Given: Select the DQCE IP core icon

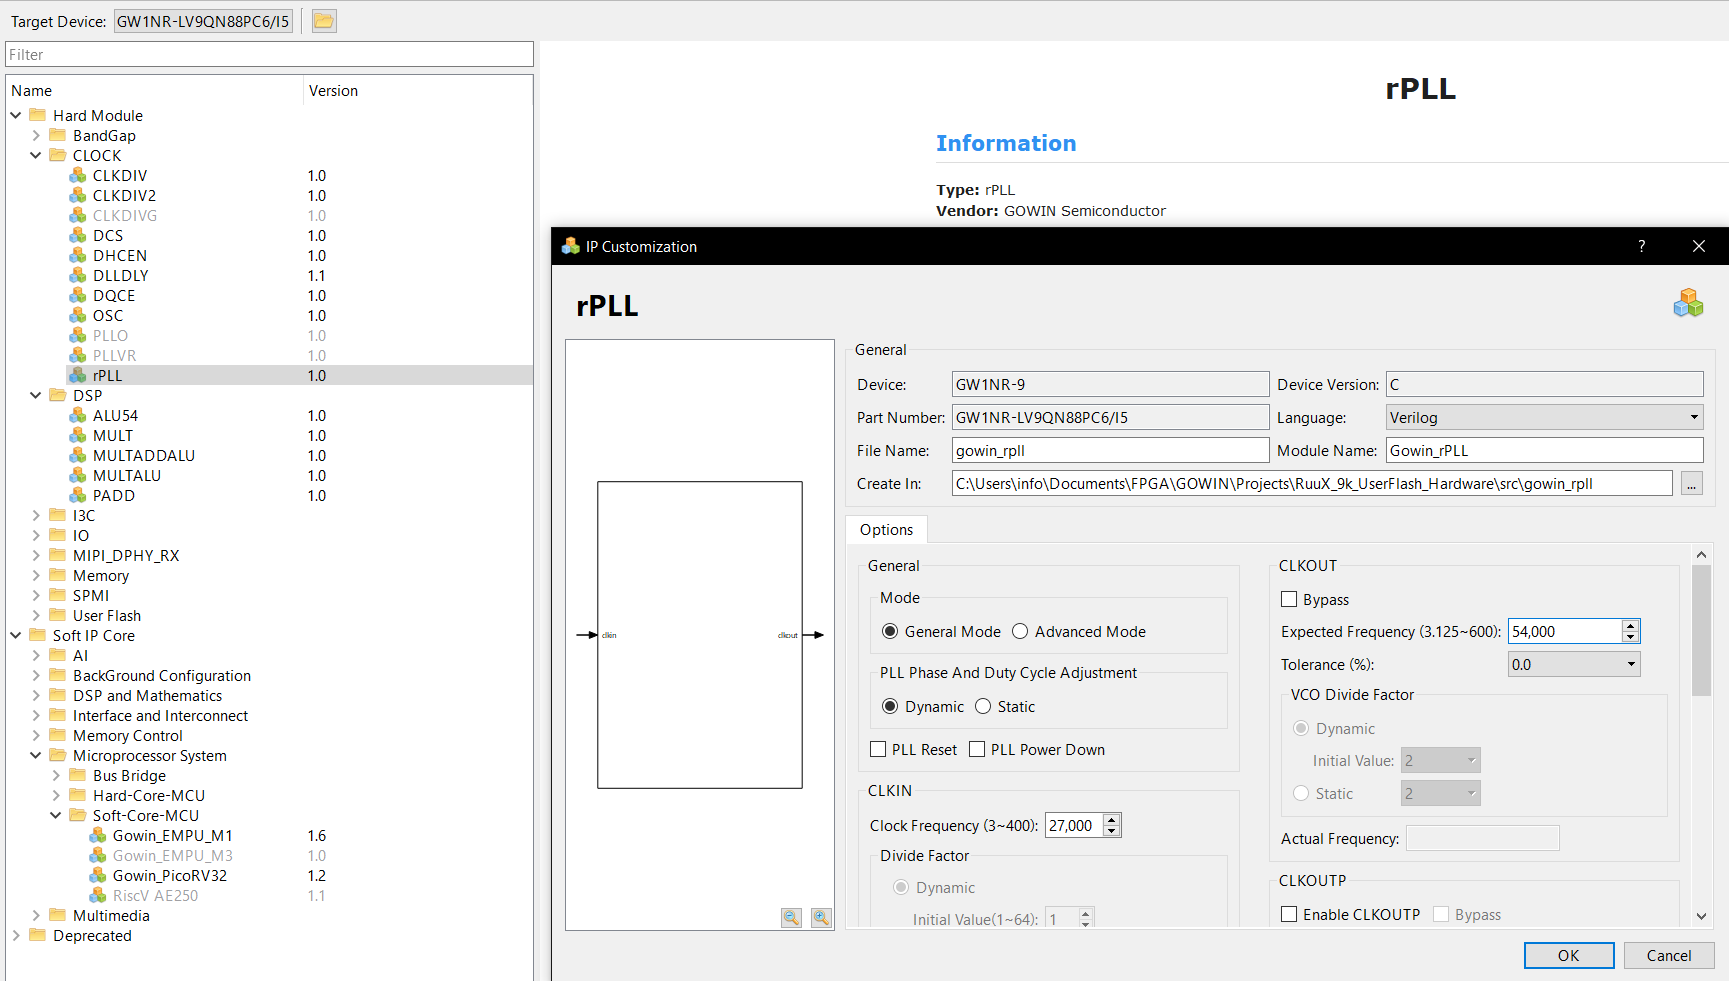Looking at the screenshot, I should pos(78,295).
